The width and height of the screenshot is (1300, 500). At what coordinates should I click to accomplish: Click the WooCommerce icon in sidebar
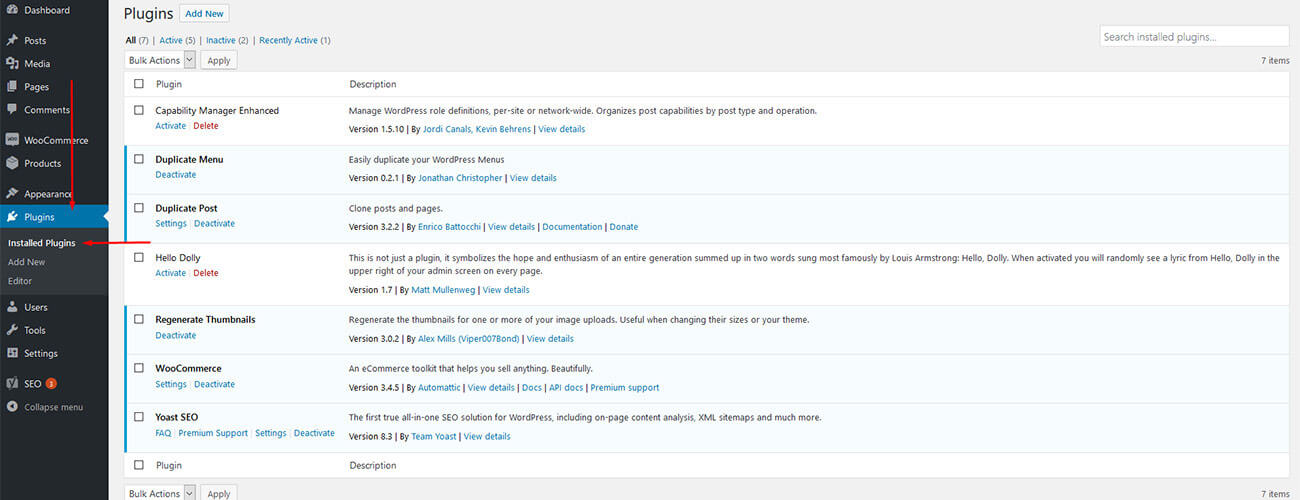pos(12,140)
